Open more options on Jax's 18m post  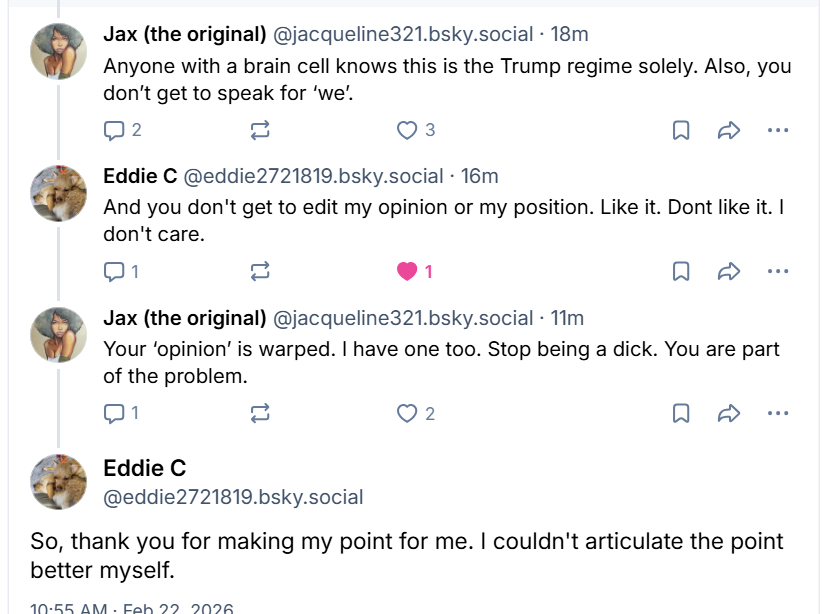pos(778,130)
